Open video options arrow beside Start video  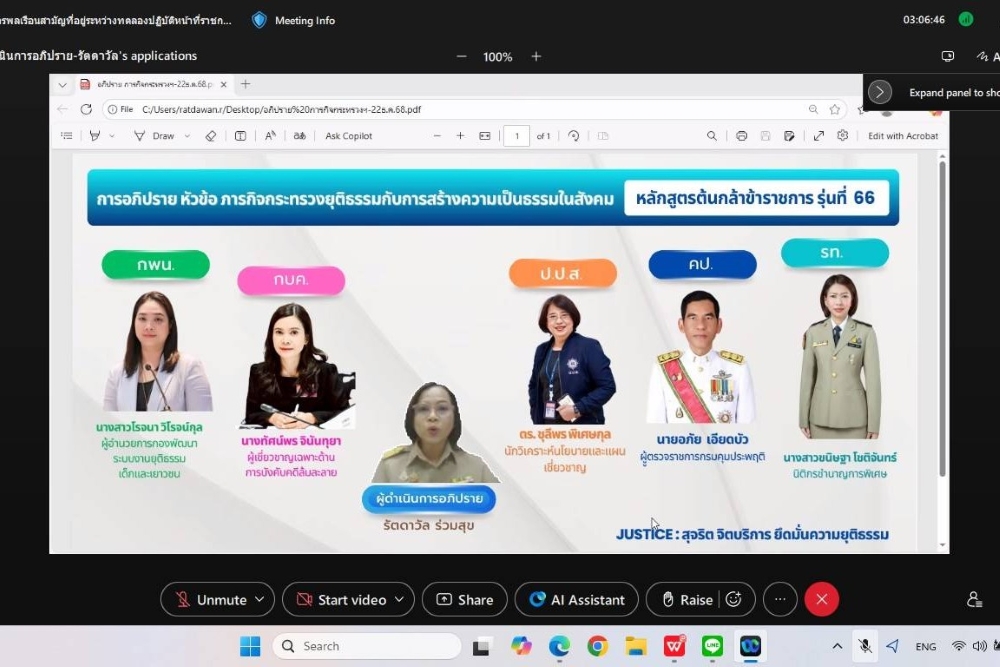[399, 600]
